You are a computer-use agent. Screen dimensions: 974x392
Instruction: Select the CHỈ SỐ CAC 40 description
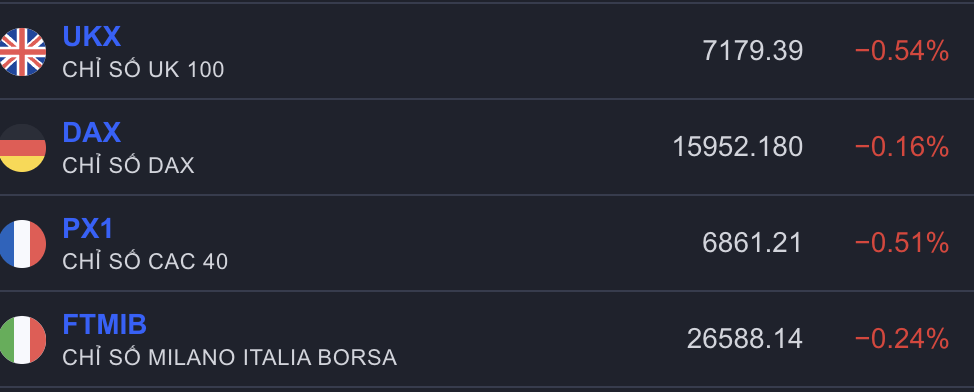[145, 261]
